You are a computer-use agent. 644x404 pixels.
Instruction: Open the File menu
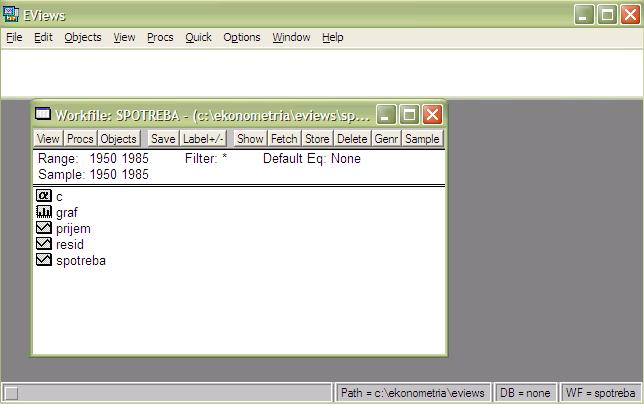point(13,37)
